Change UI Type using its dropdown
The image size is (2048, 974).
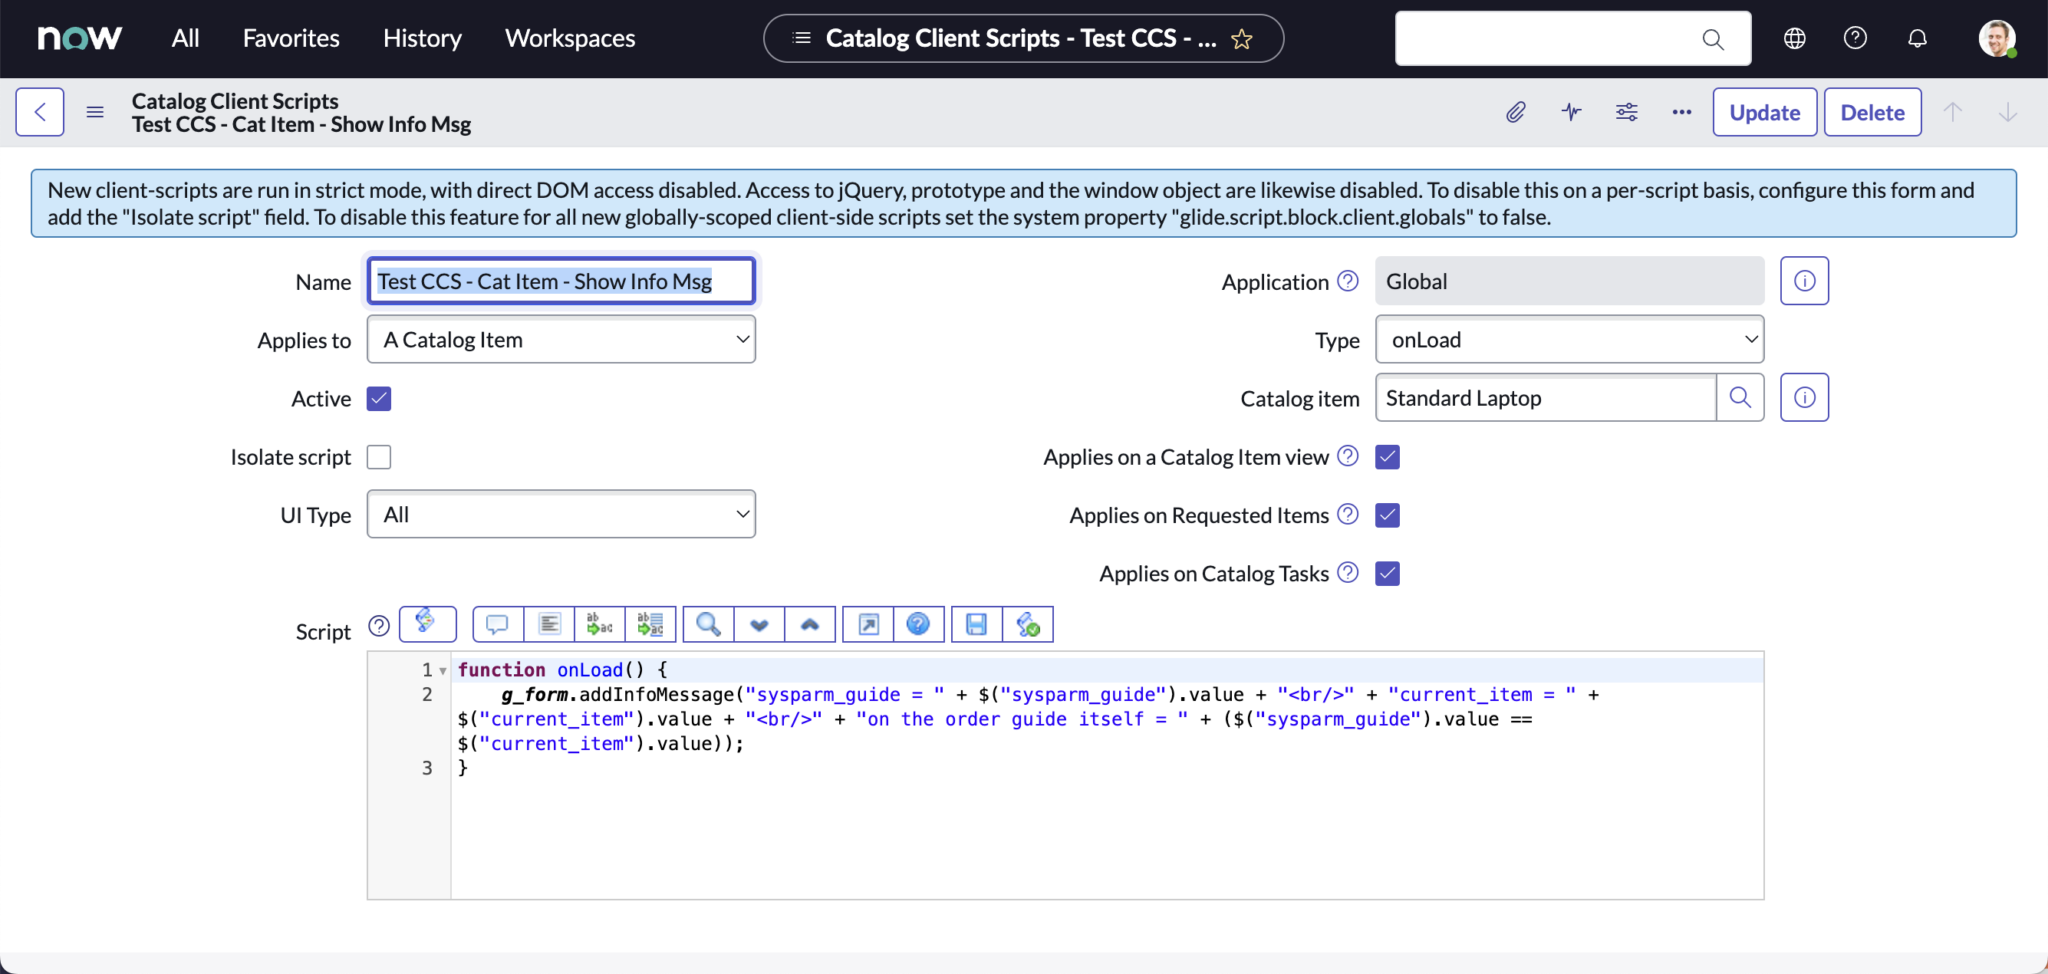click(x=560, y=513)
